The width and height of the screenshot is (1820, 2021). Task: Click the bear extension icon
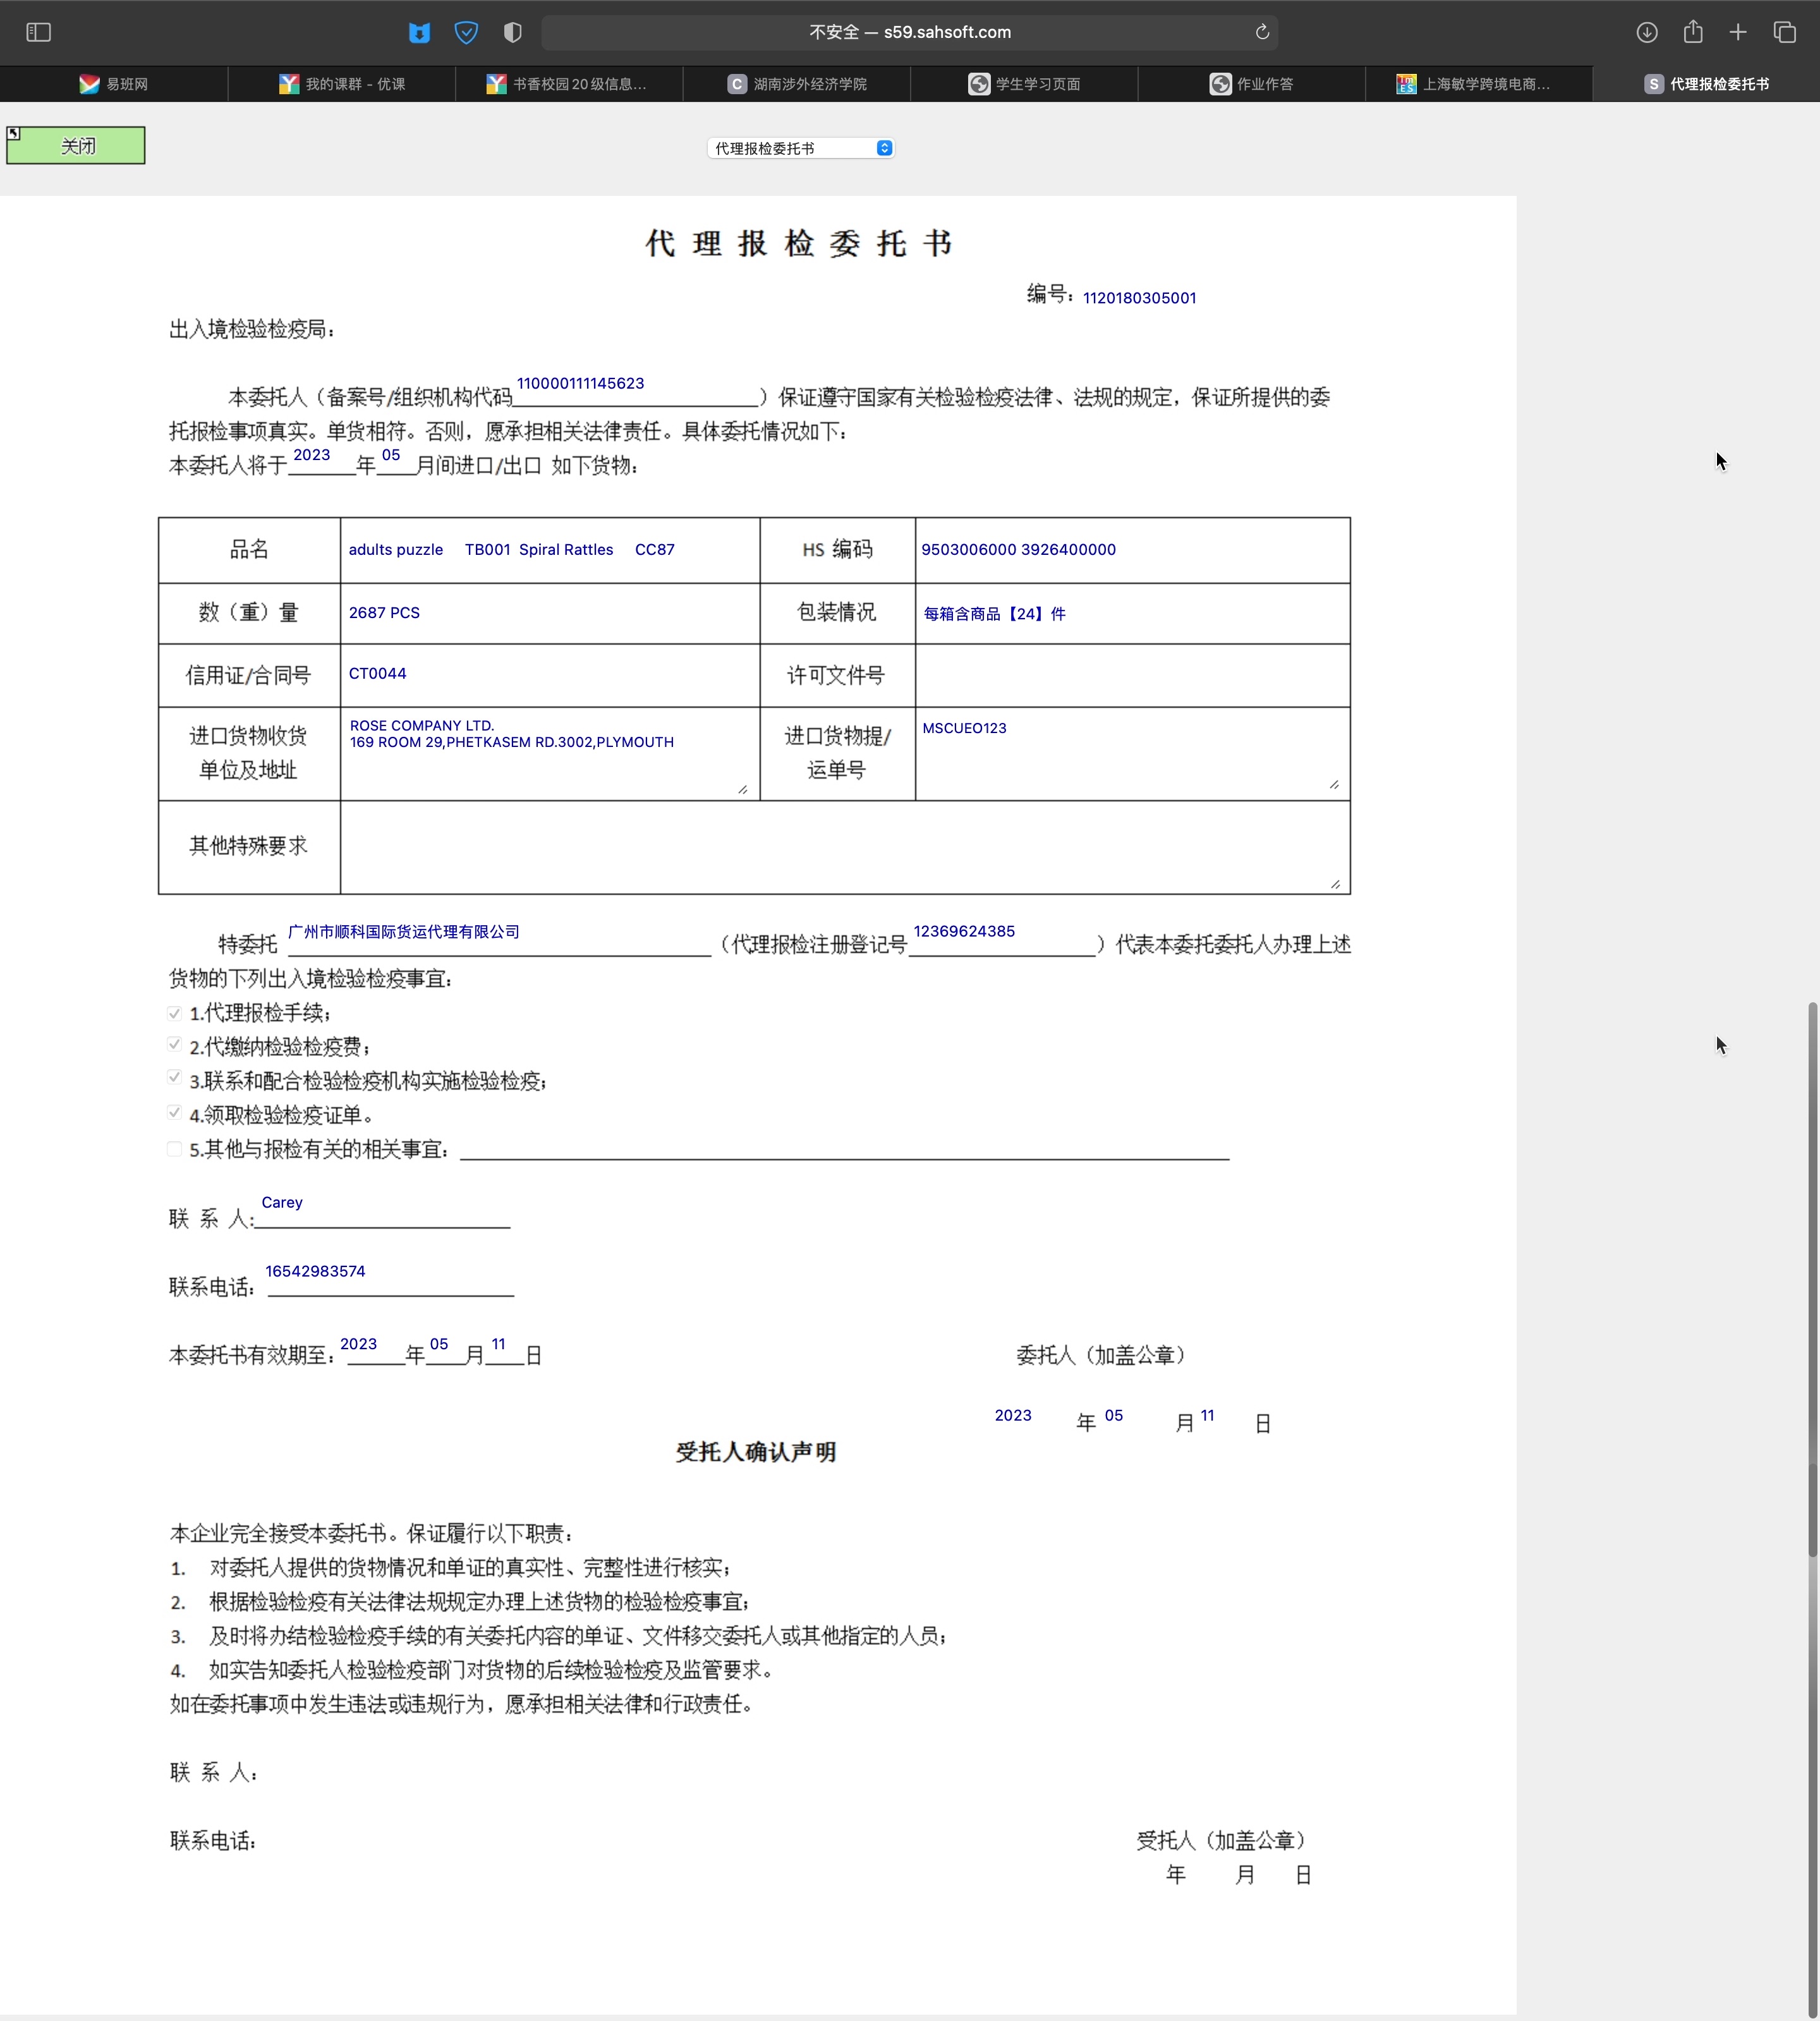click(x=420, y=32)
